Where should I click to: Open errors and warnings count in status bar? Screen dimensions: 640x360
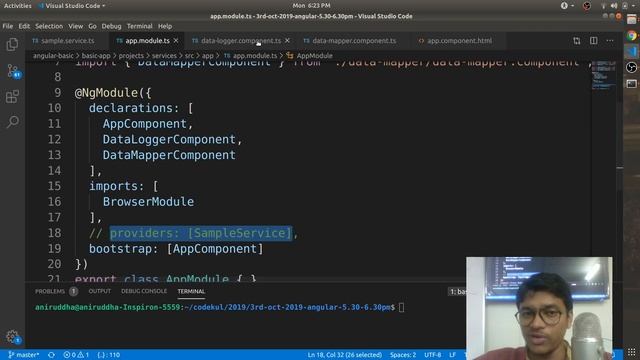pyautogui.click(x=76, y=355)
